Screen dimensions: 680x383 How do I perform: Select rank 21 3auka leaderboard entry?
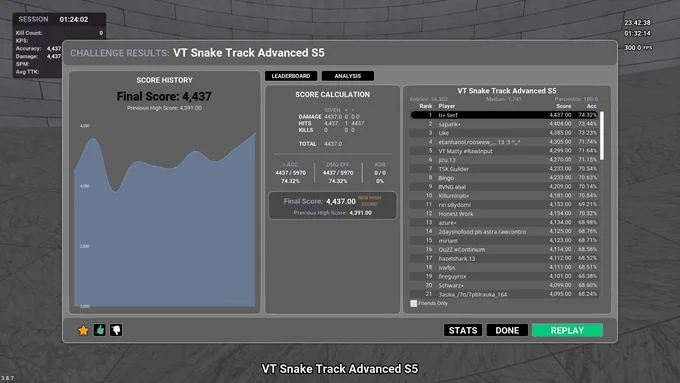[x=504, y=295]
